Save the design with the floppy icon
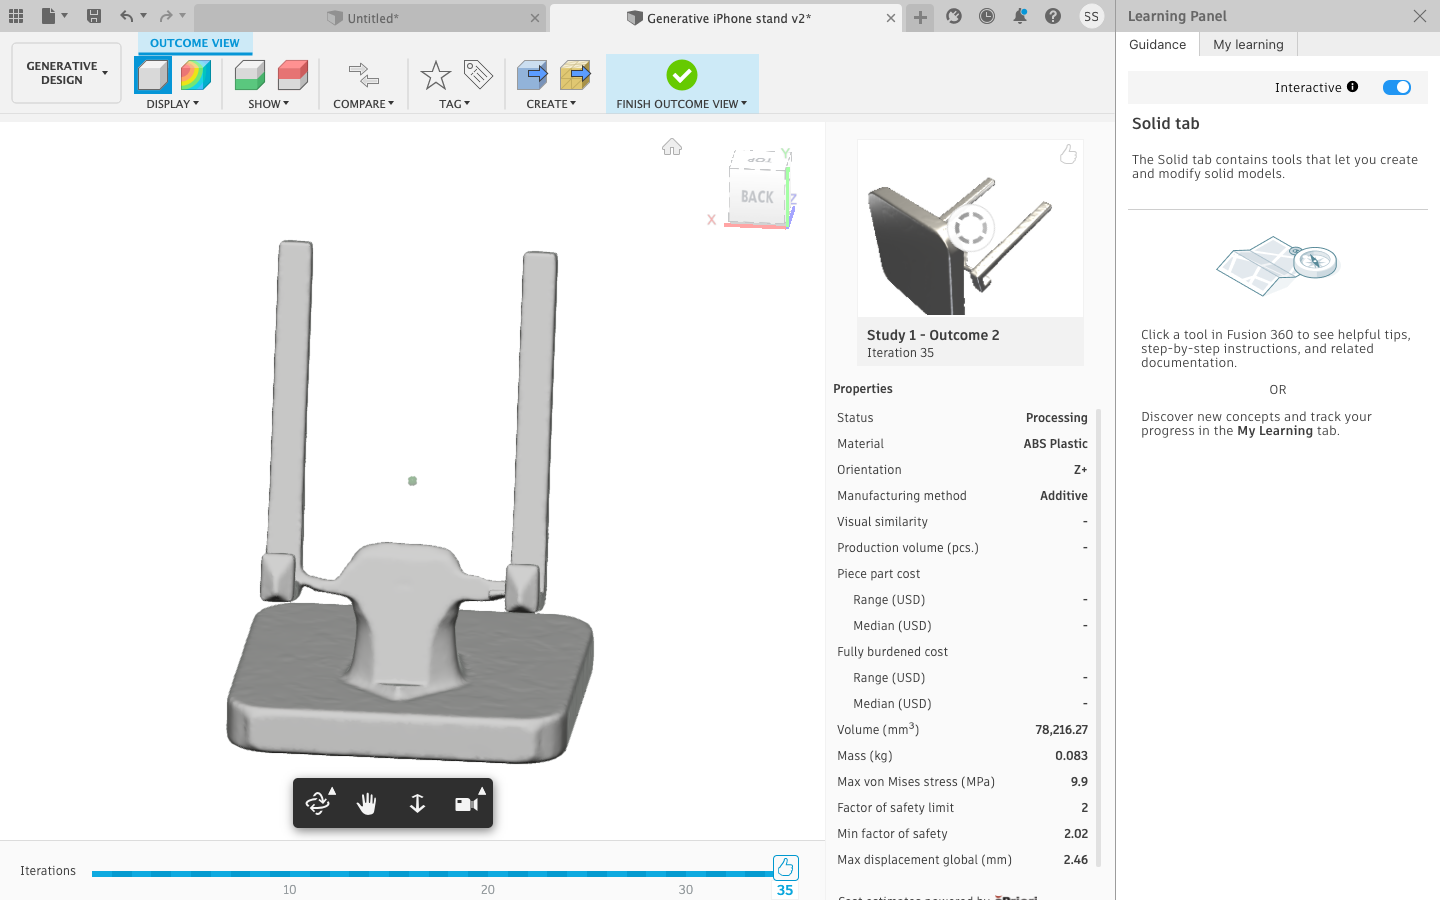Viewport: 1440px width, 900px height. click(94, 16)
